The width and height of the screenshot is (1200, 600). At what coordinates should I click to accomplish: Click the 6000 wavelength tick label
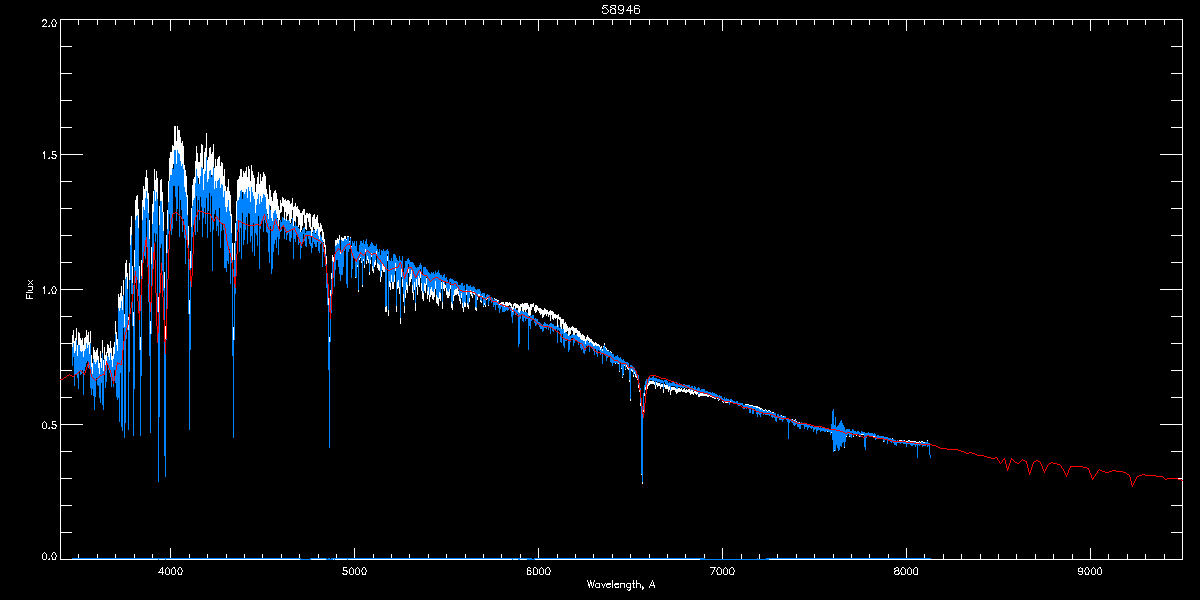538,572
